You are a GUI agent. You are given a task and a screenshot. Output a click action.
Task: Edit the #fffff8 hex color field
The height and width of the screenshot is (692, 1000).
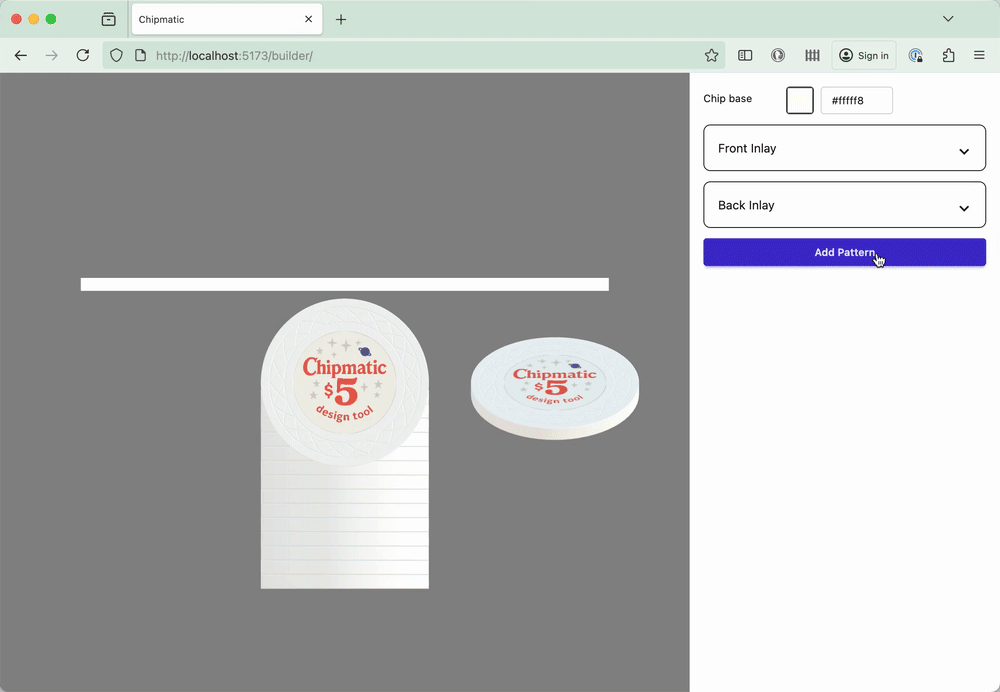coord(857,100)
